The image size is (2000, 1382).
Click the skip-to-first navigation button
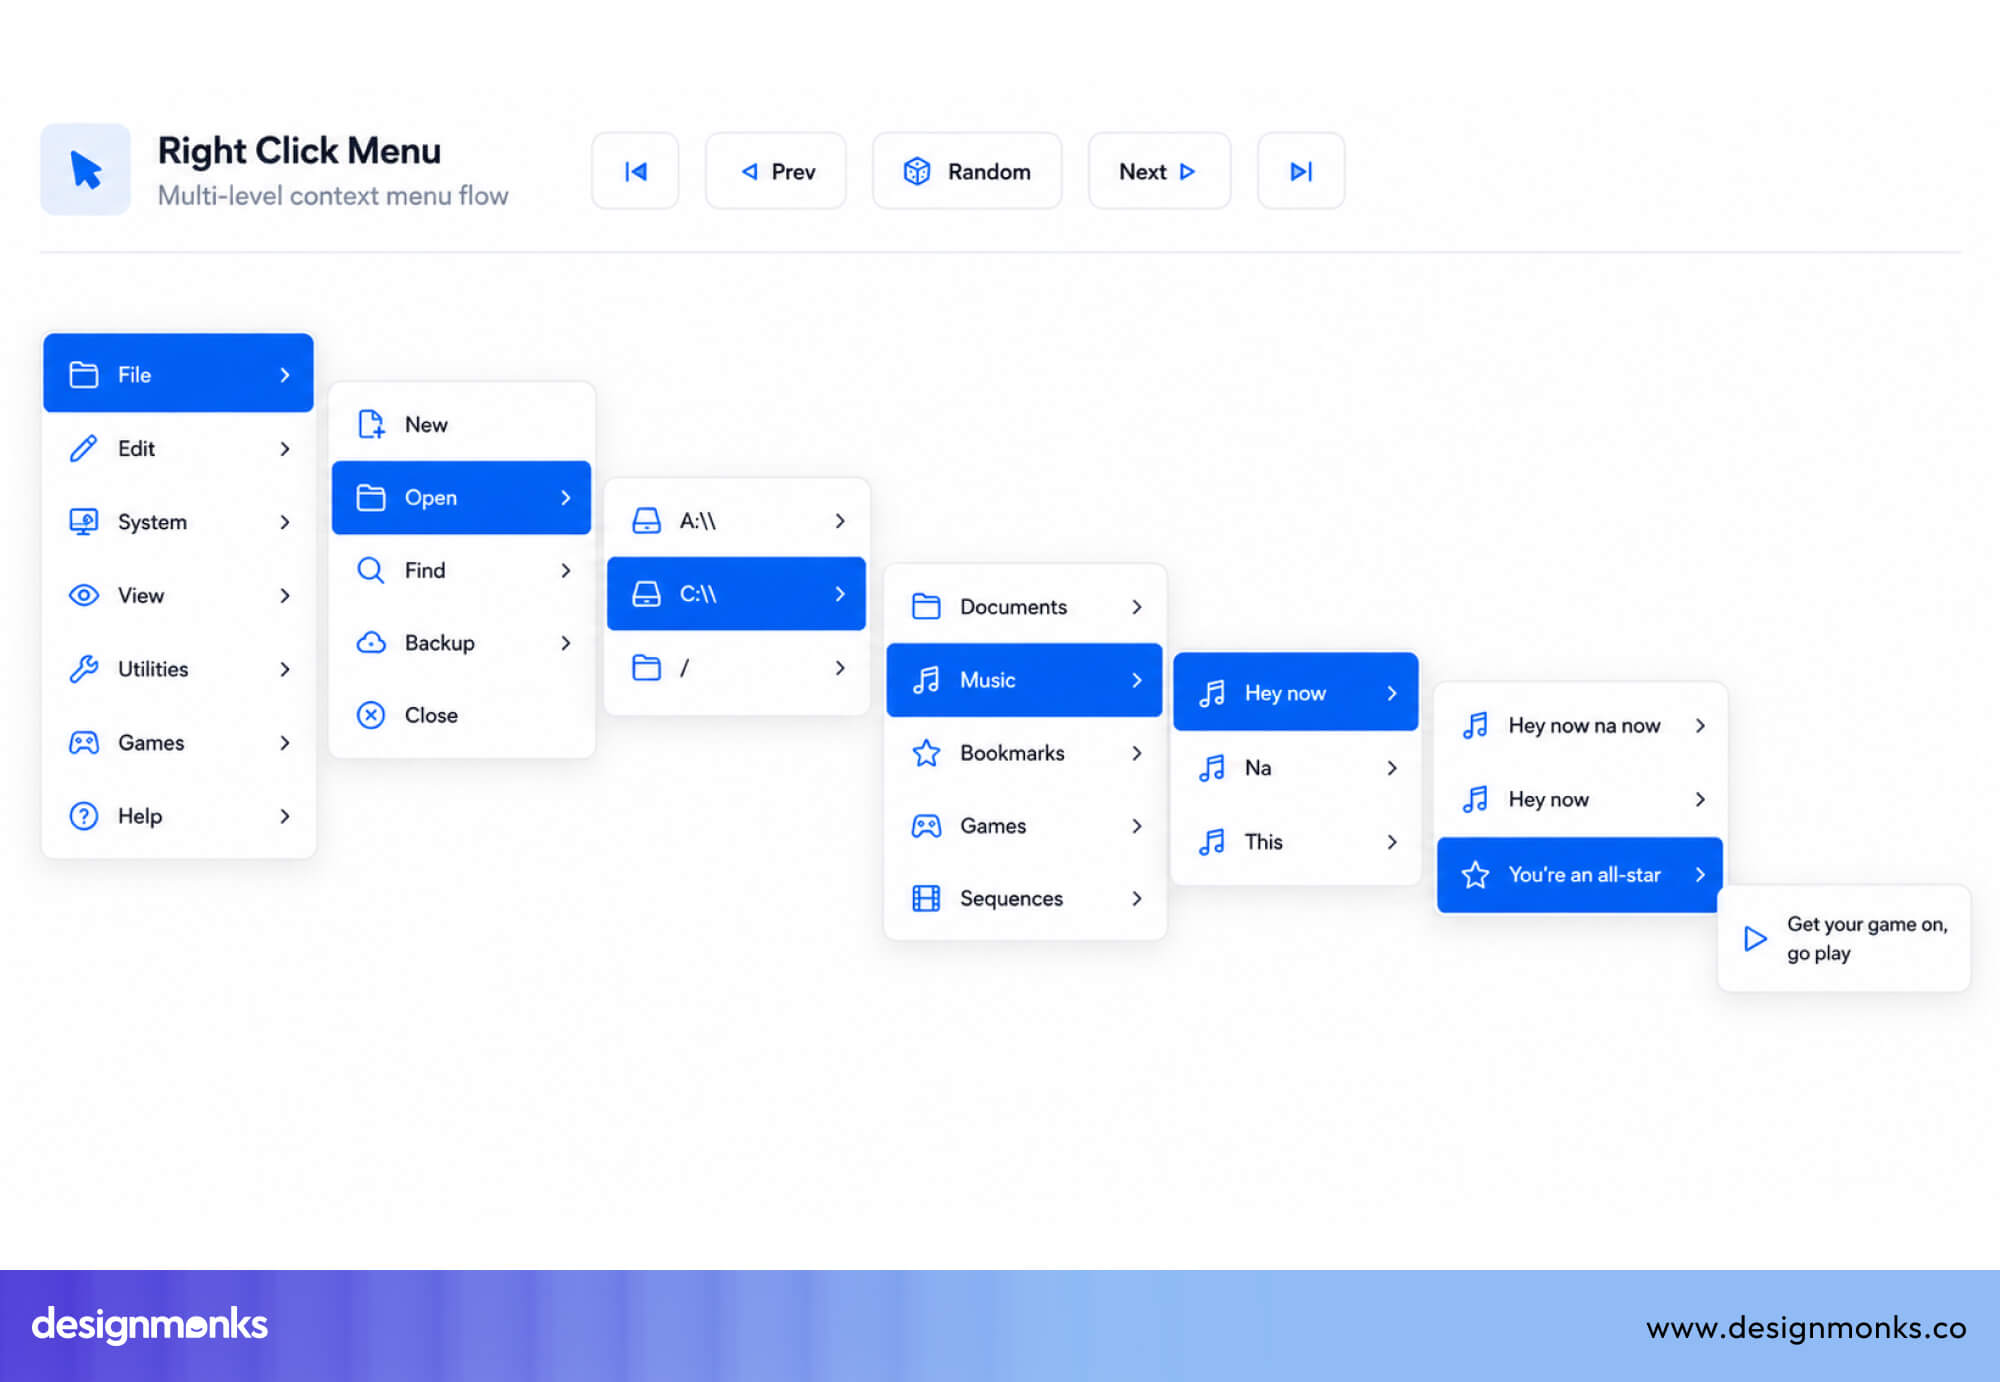[x=635, y=171]
